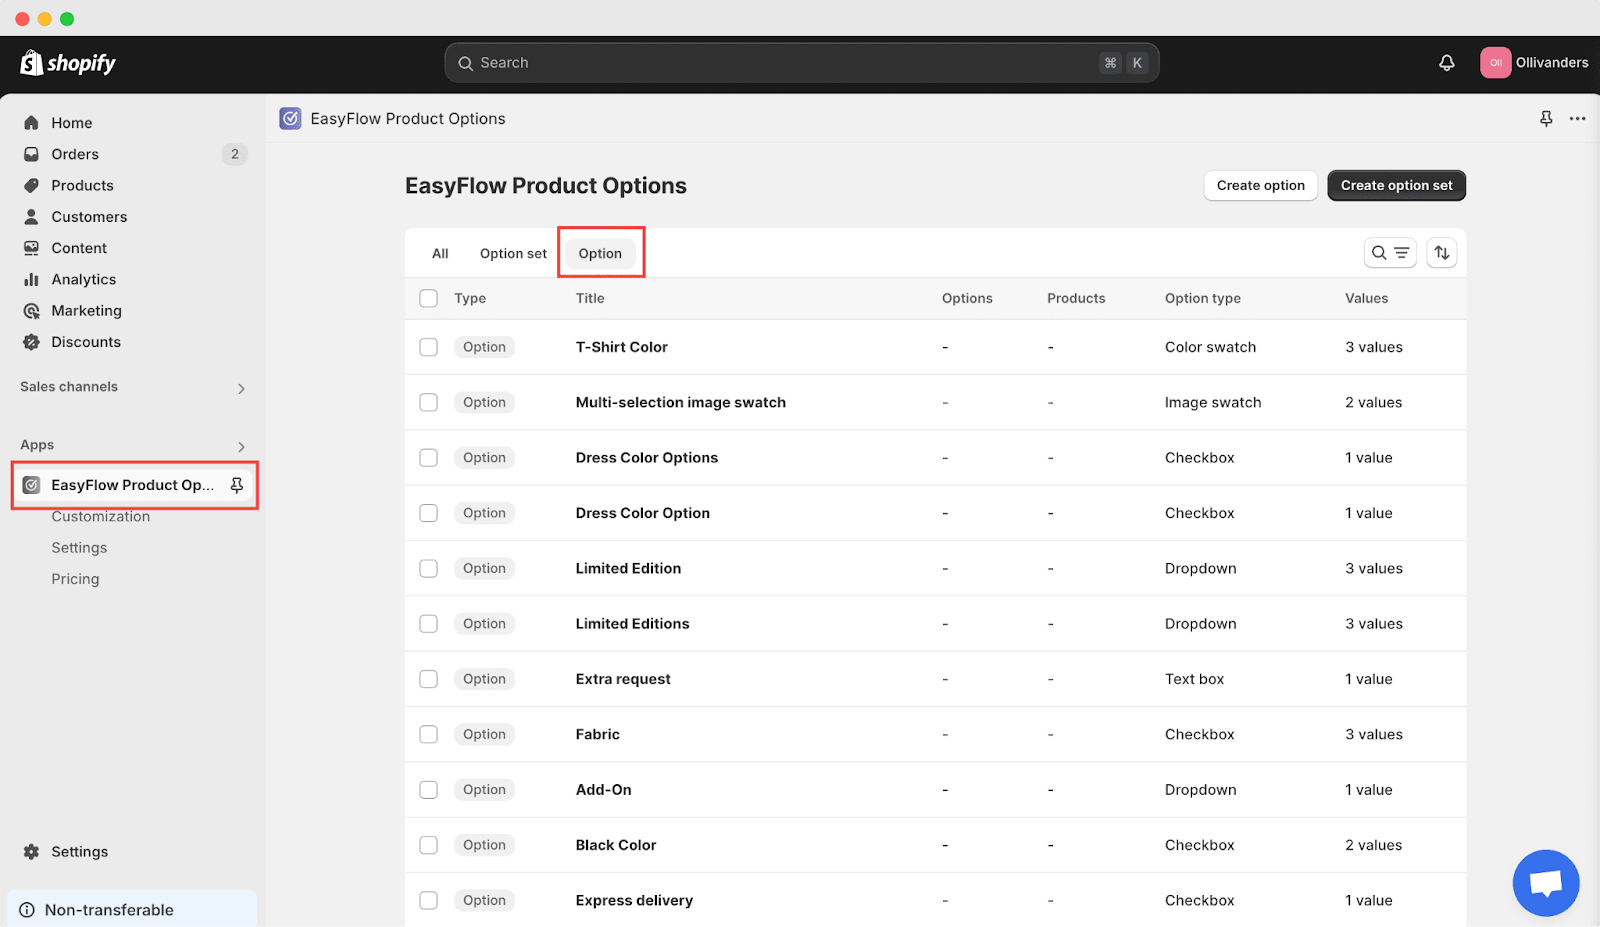The image size is (1600, 927).
Task: Check the Dress Color Option row checkbox
Action: (x=429, y=513)
